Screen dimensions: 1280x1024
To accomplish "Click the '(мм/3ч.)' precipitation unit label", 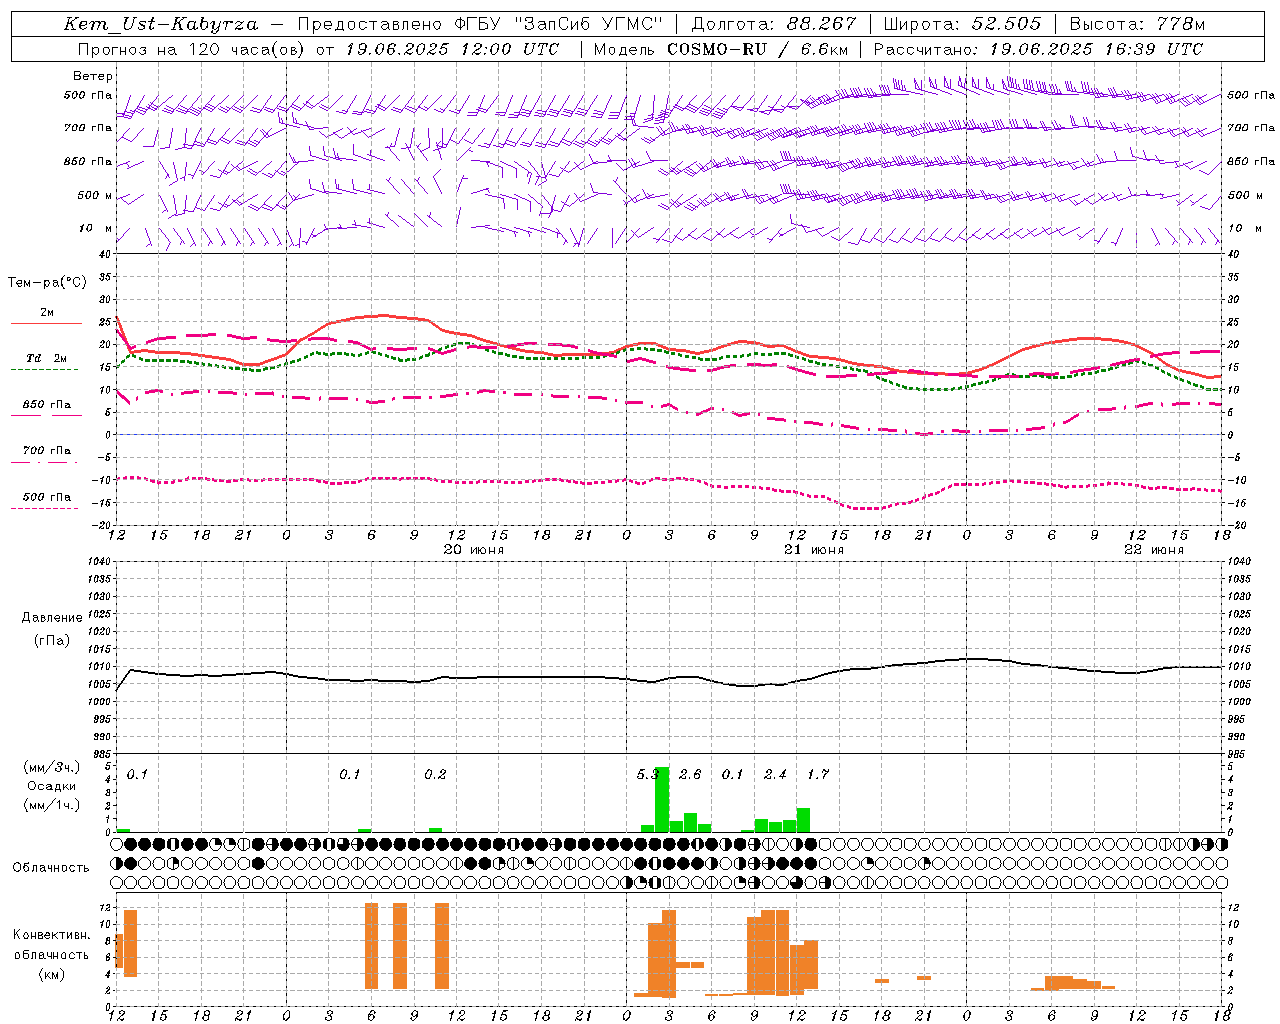I will point(52,767).
